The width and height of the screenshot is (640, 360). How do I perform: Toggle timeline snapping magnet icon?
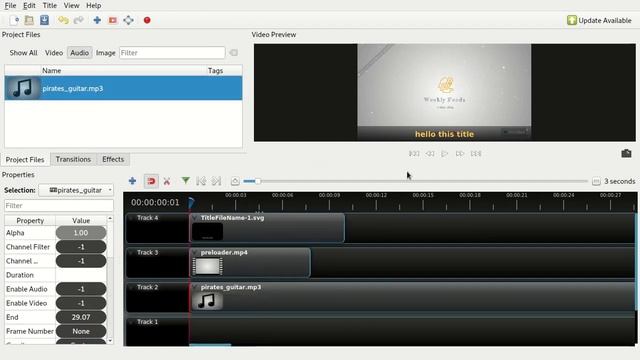coord(151,181)
